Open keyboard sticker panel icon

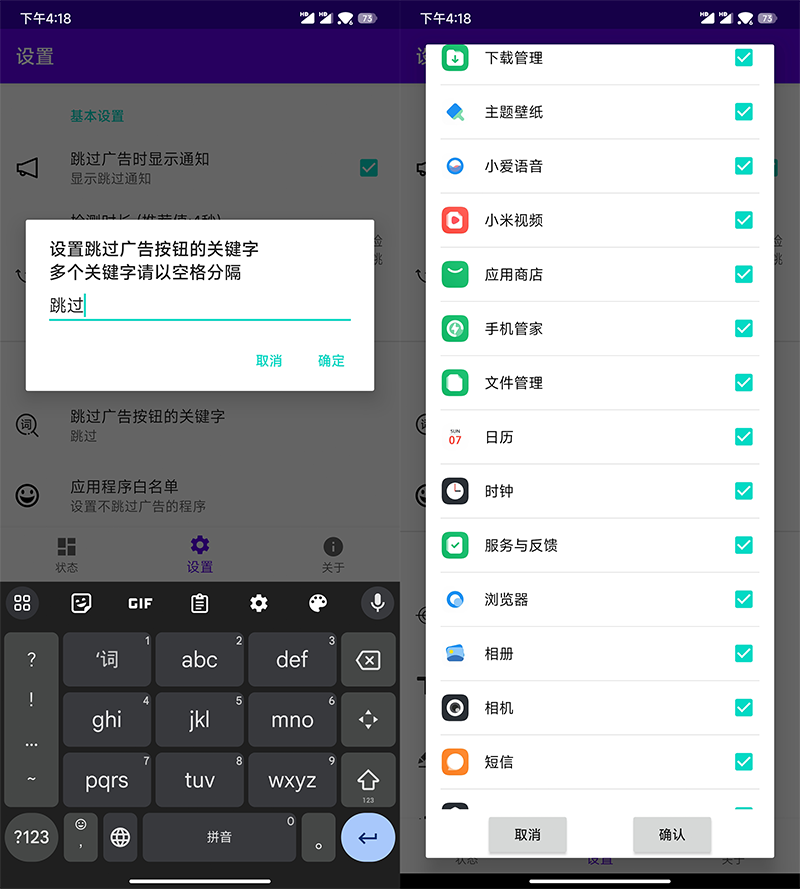pos(81,603)
